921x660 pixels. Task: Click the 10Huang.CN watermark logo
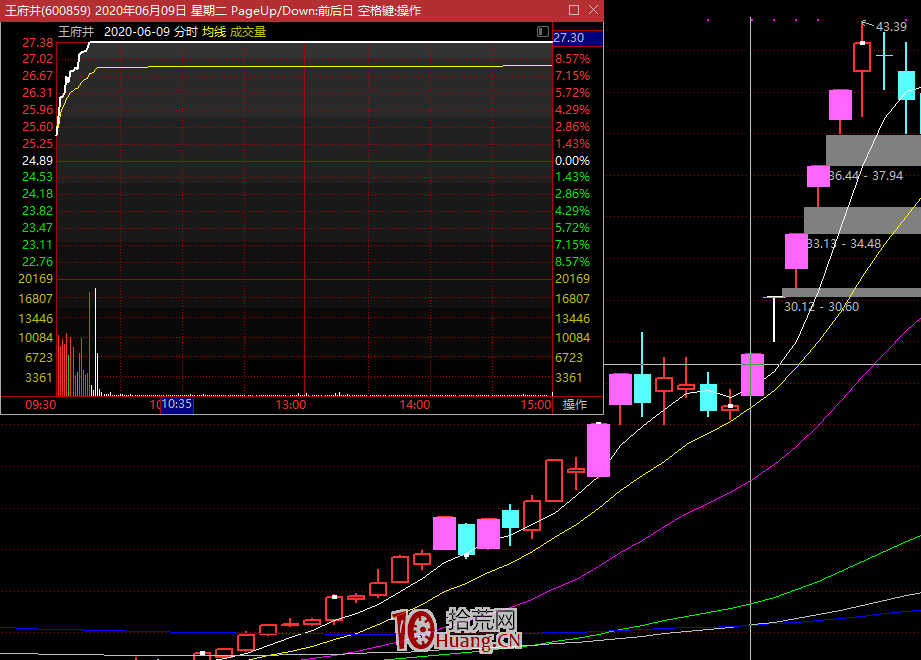(458, 628)
